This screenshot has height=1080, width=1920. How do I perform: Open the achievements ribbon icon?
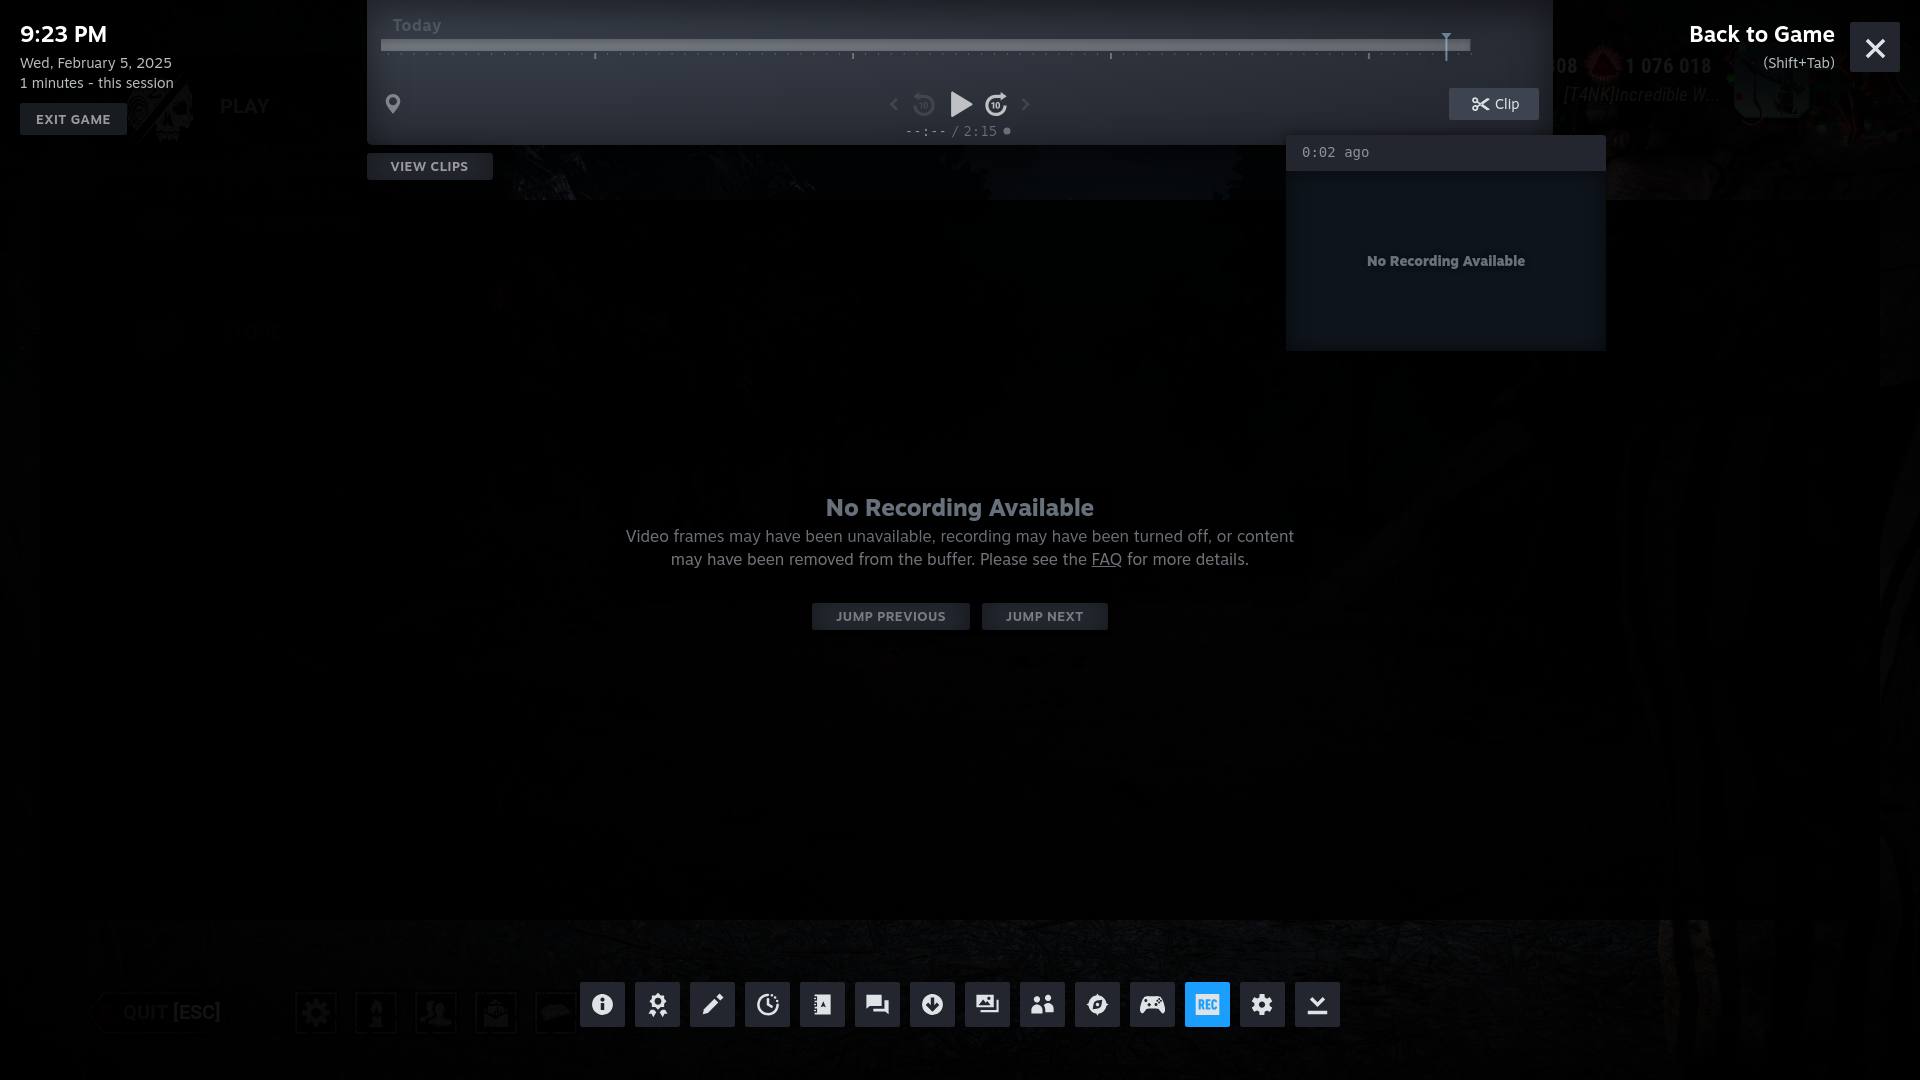click(x=657, y=1004)
